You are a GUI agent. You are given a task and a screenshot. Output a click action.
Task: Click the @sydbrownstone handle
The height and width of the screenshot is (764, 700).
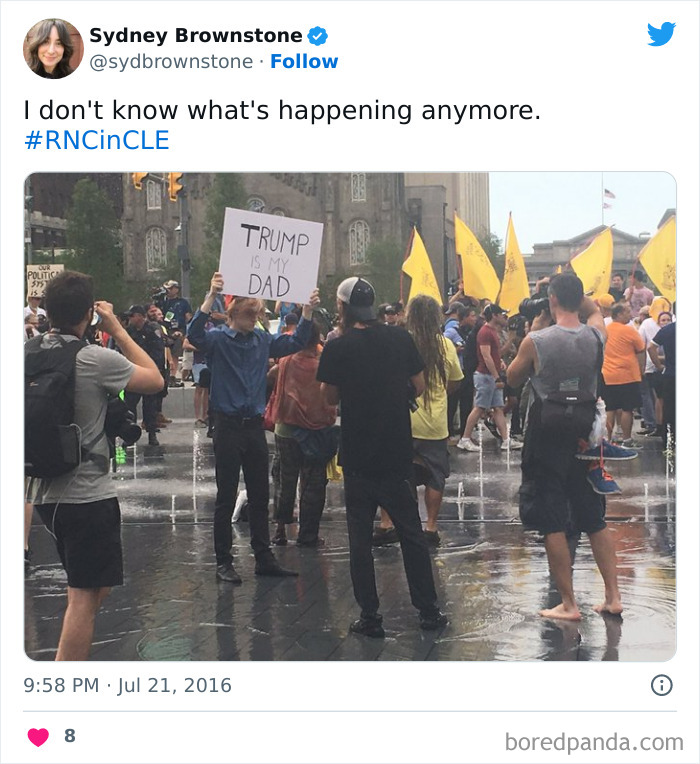(171, 62)
